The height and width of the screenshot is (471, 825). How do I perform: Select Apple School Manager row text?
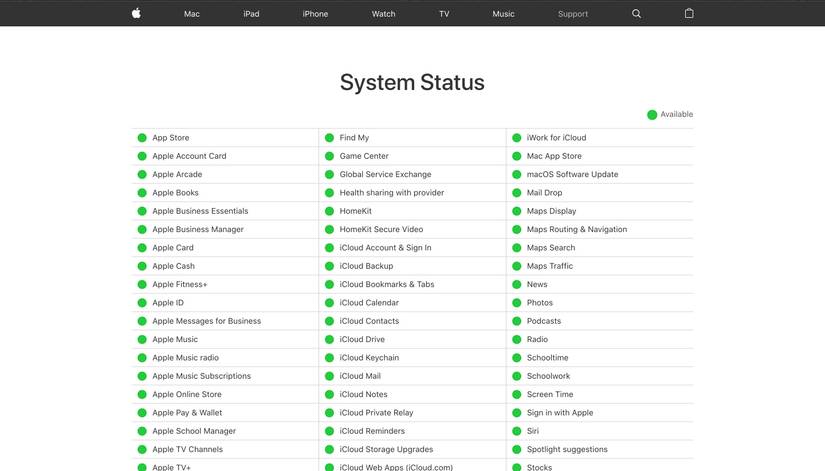coord(194,431)
